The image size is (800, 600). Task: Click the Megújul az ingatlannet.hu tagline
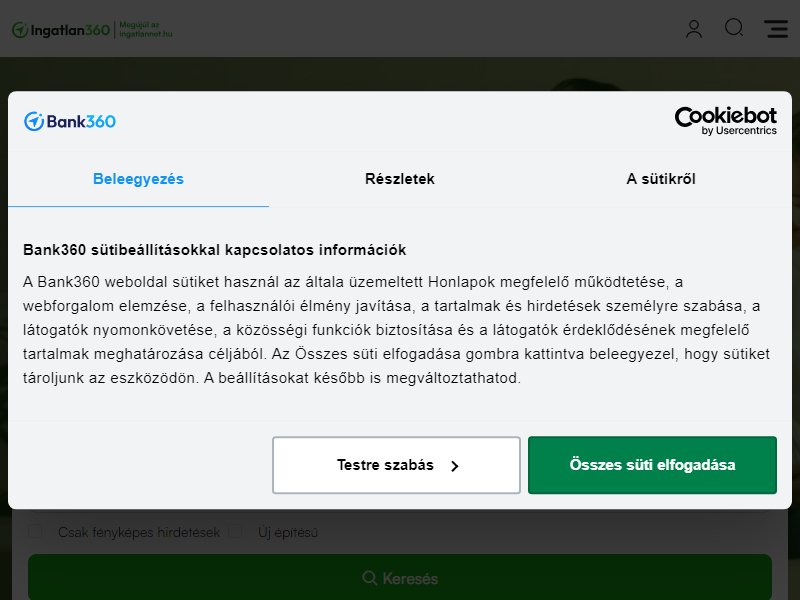[145, 30]
